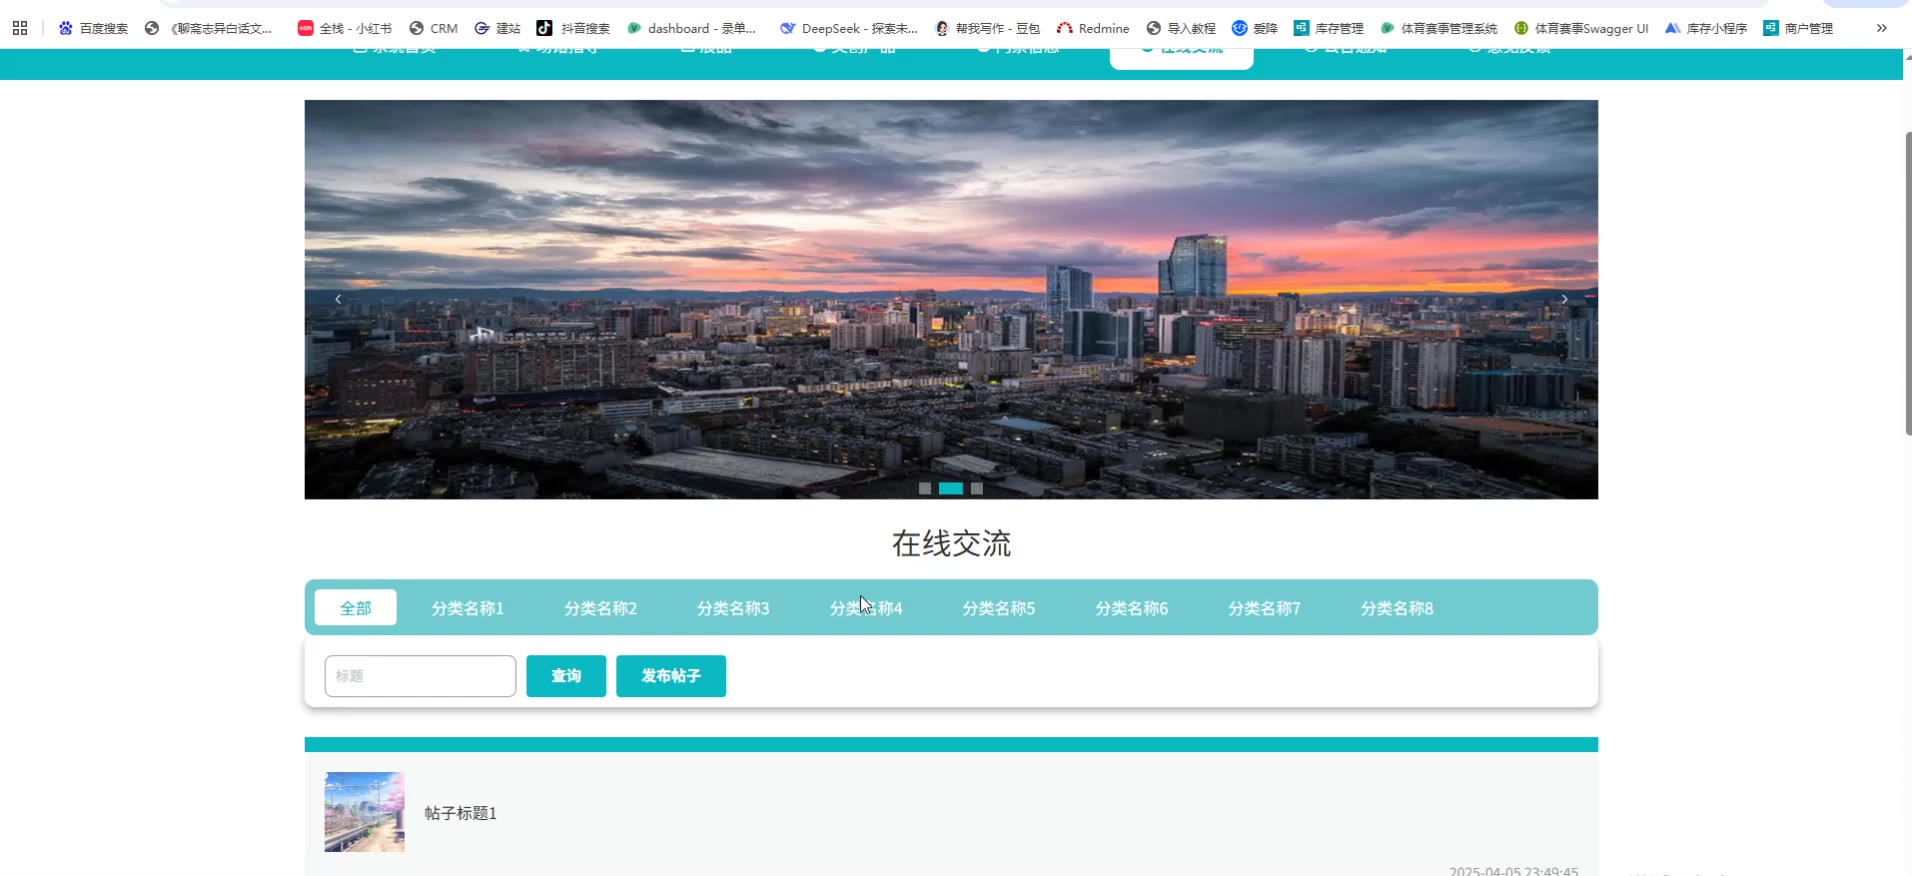Select the first carousel indicator dot
This screenshot has height=876, width=1912.
925,489
